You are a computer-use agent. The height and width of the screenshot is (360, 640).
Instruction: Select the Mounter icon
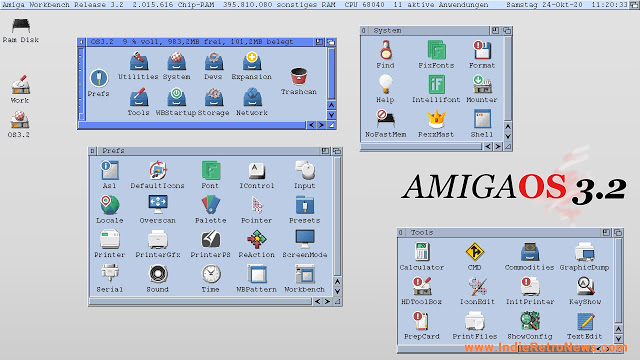click(482, 84)
